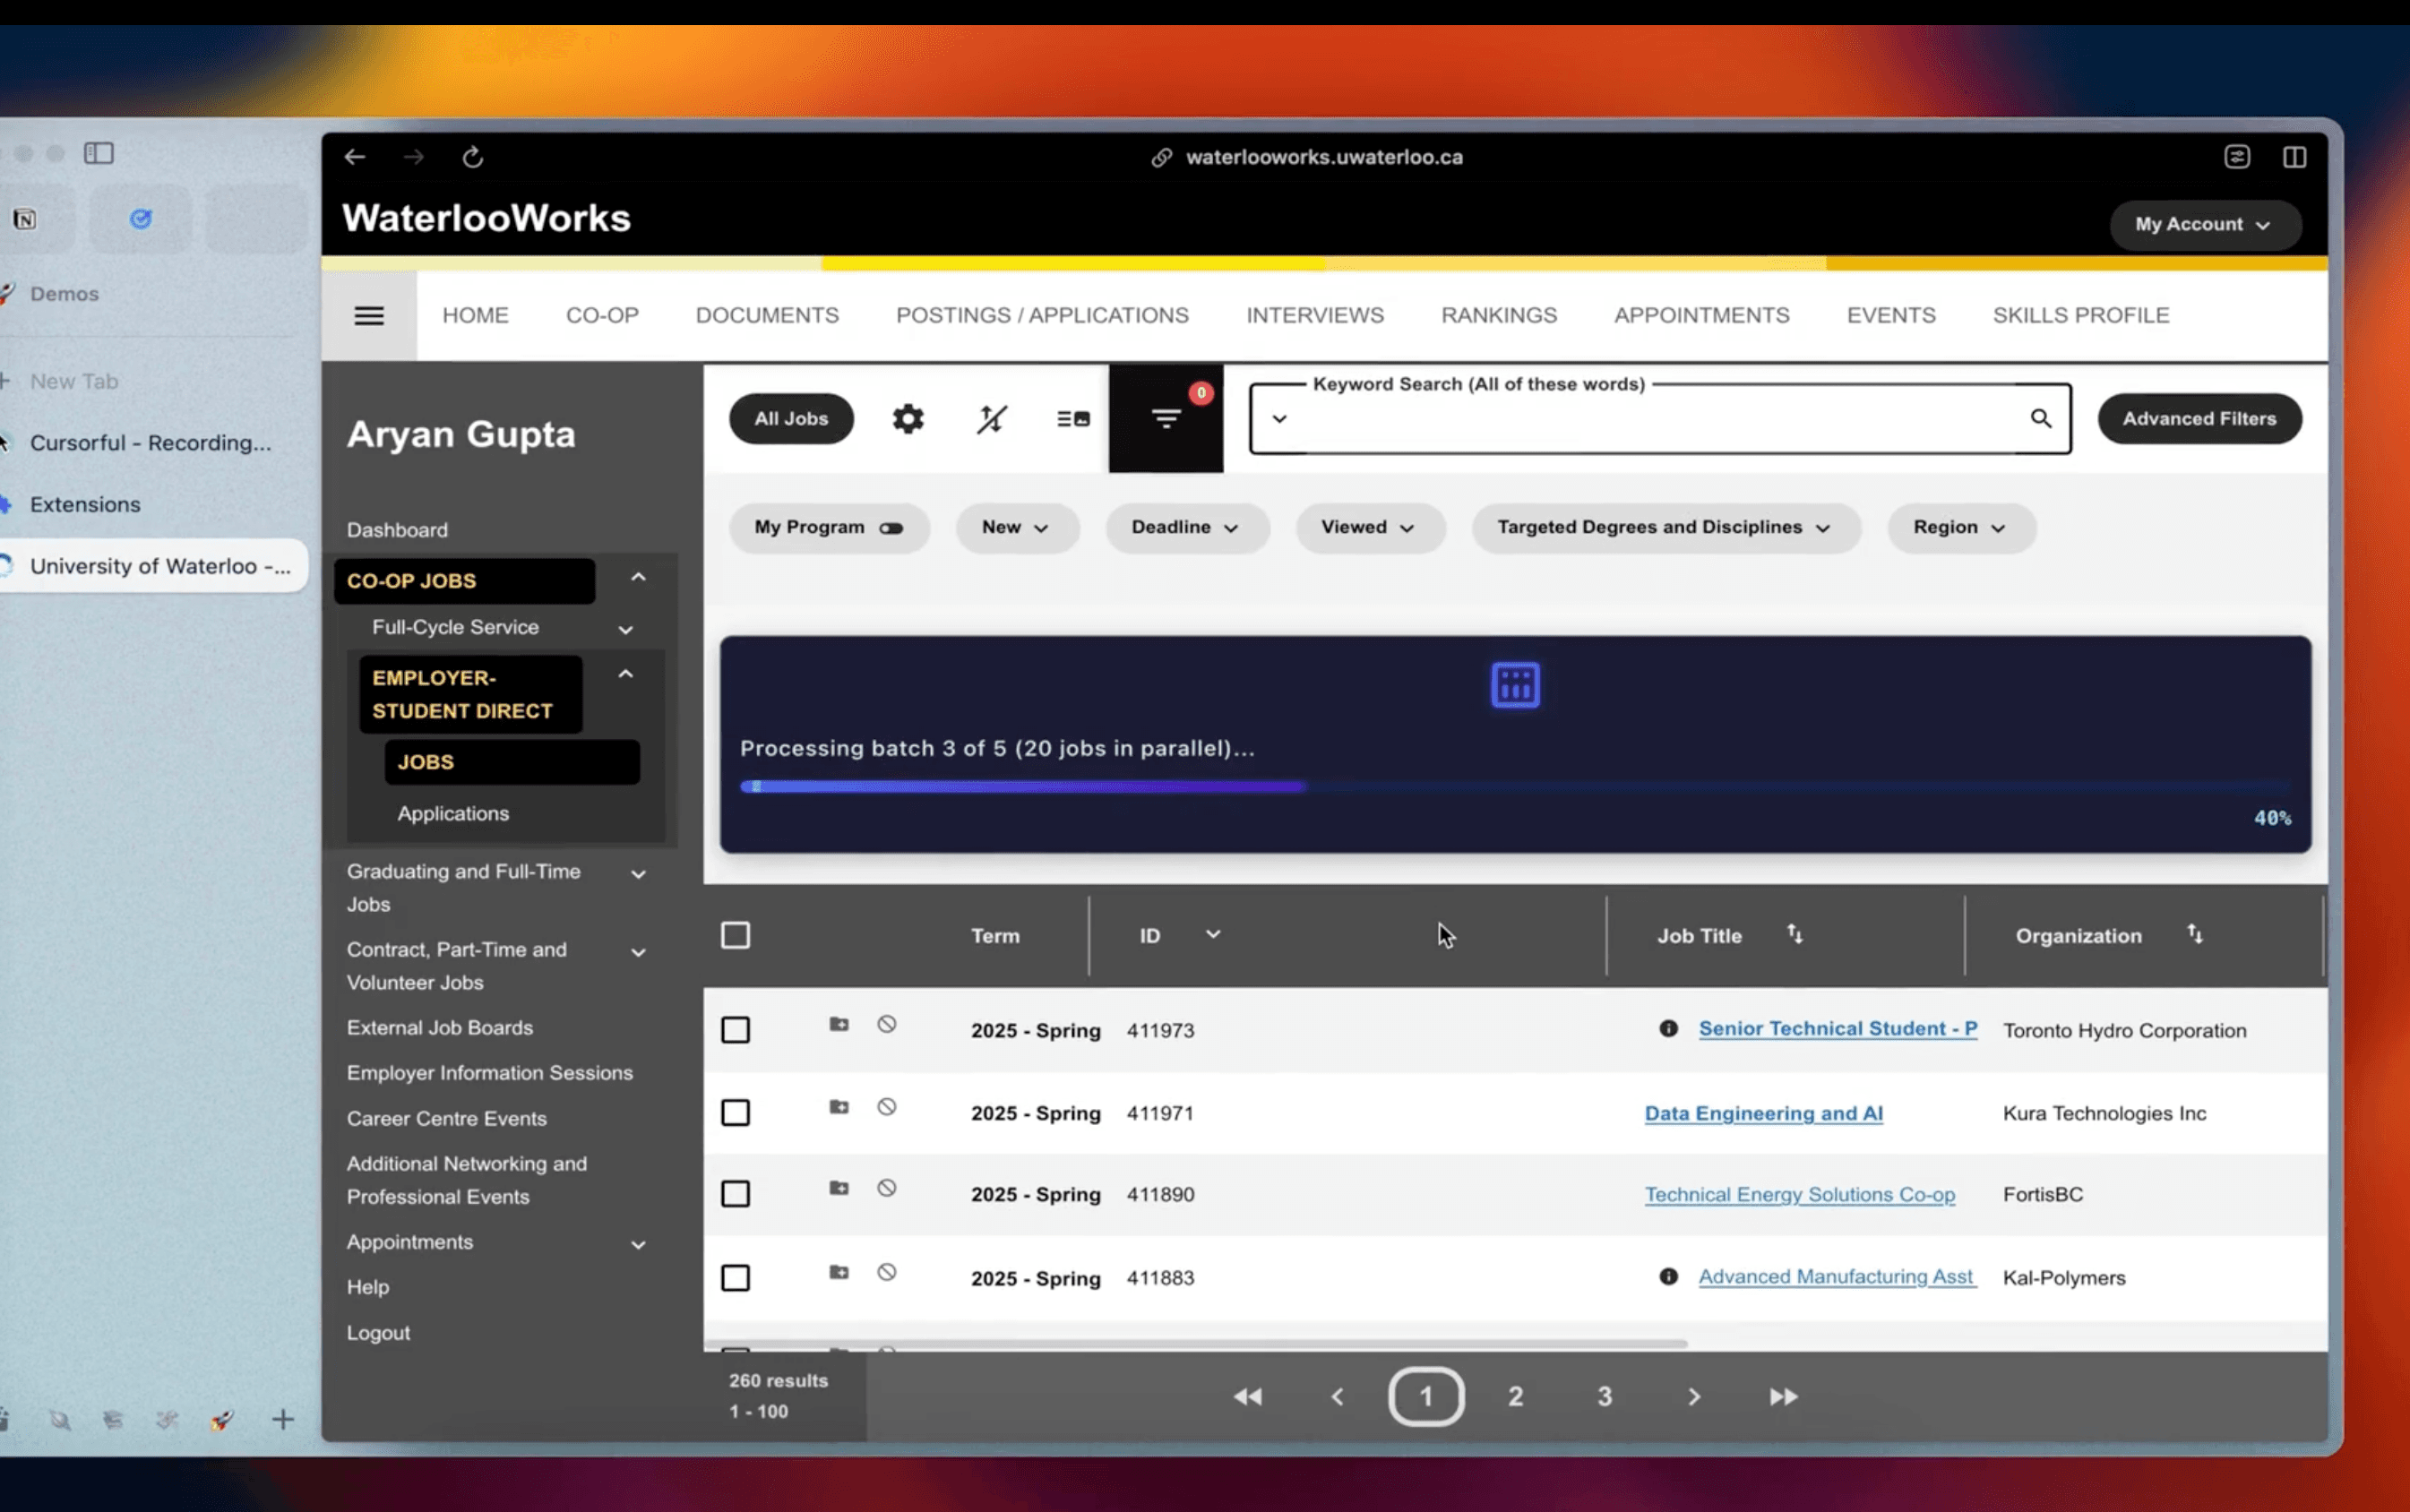Screen dimensions: 2410x1512
Task: Open keyword search mode chevron
Action: coord(1279,419)
